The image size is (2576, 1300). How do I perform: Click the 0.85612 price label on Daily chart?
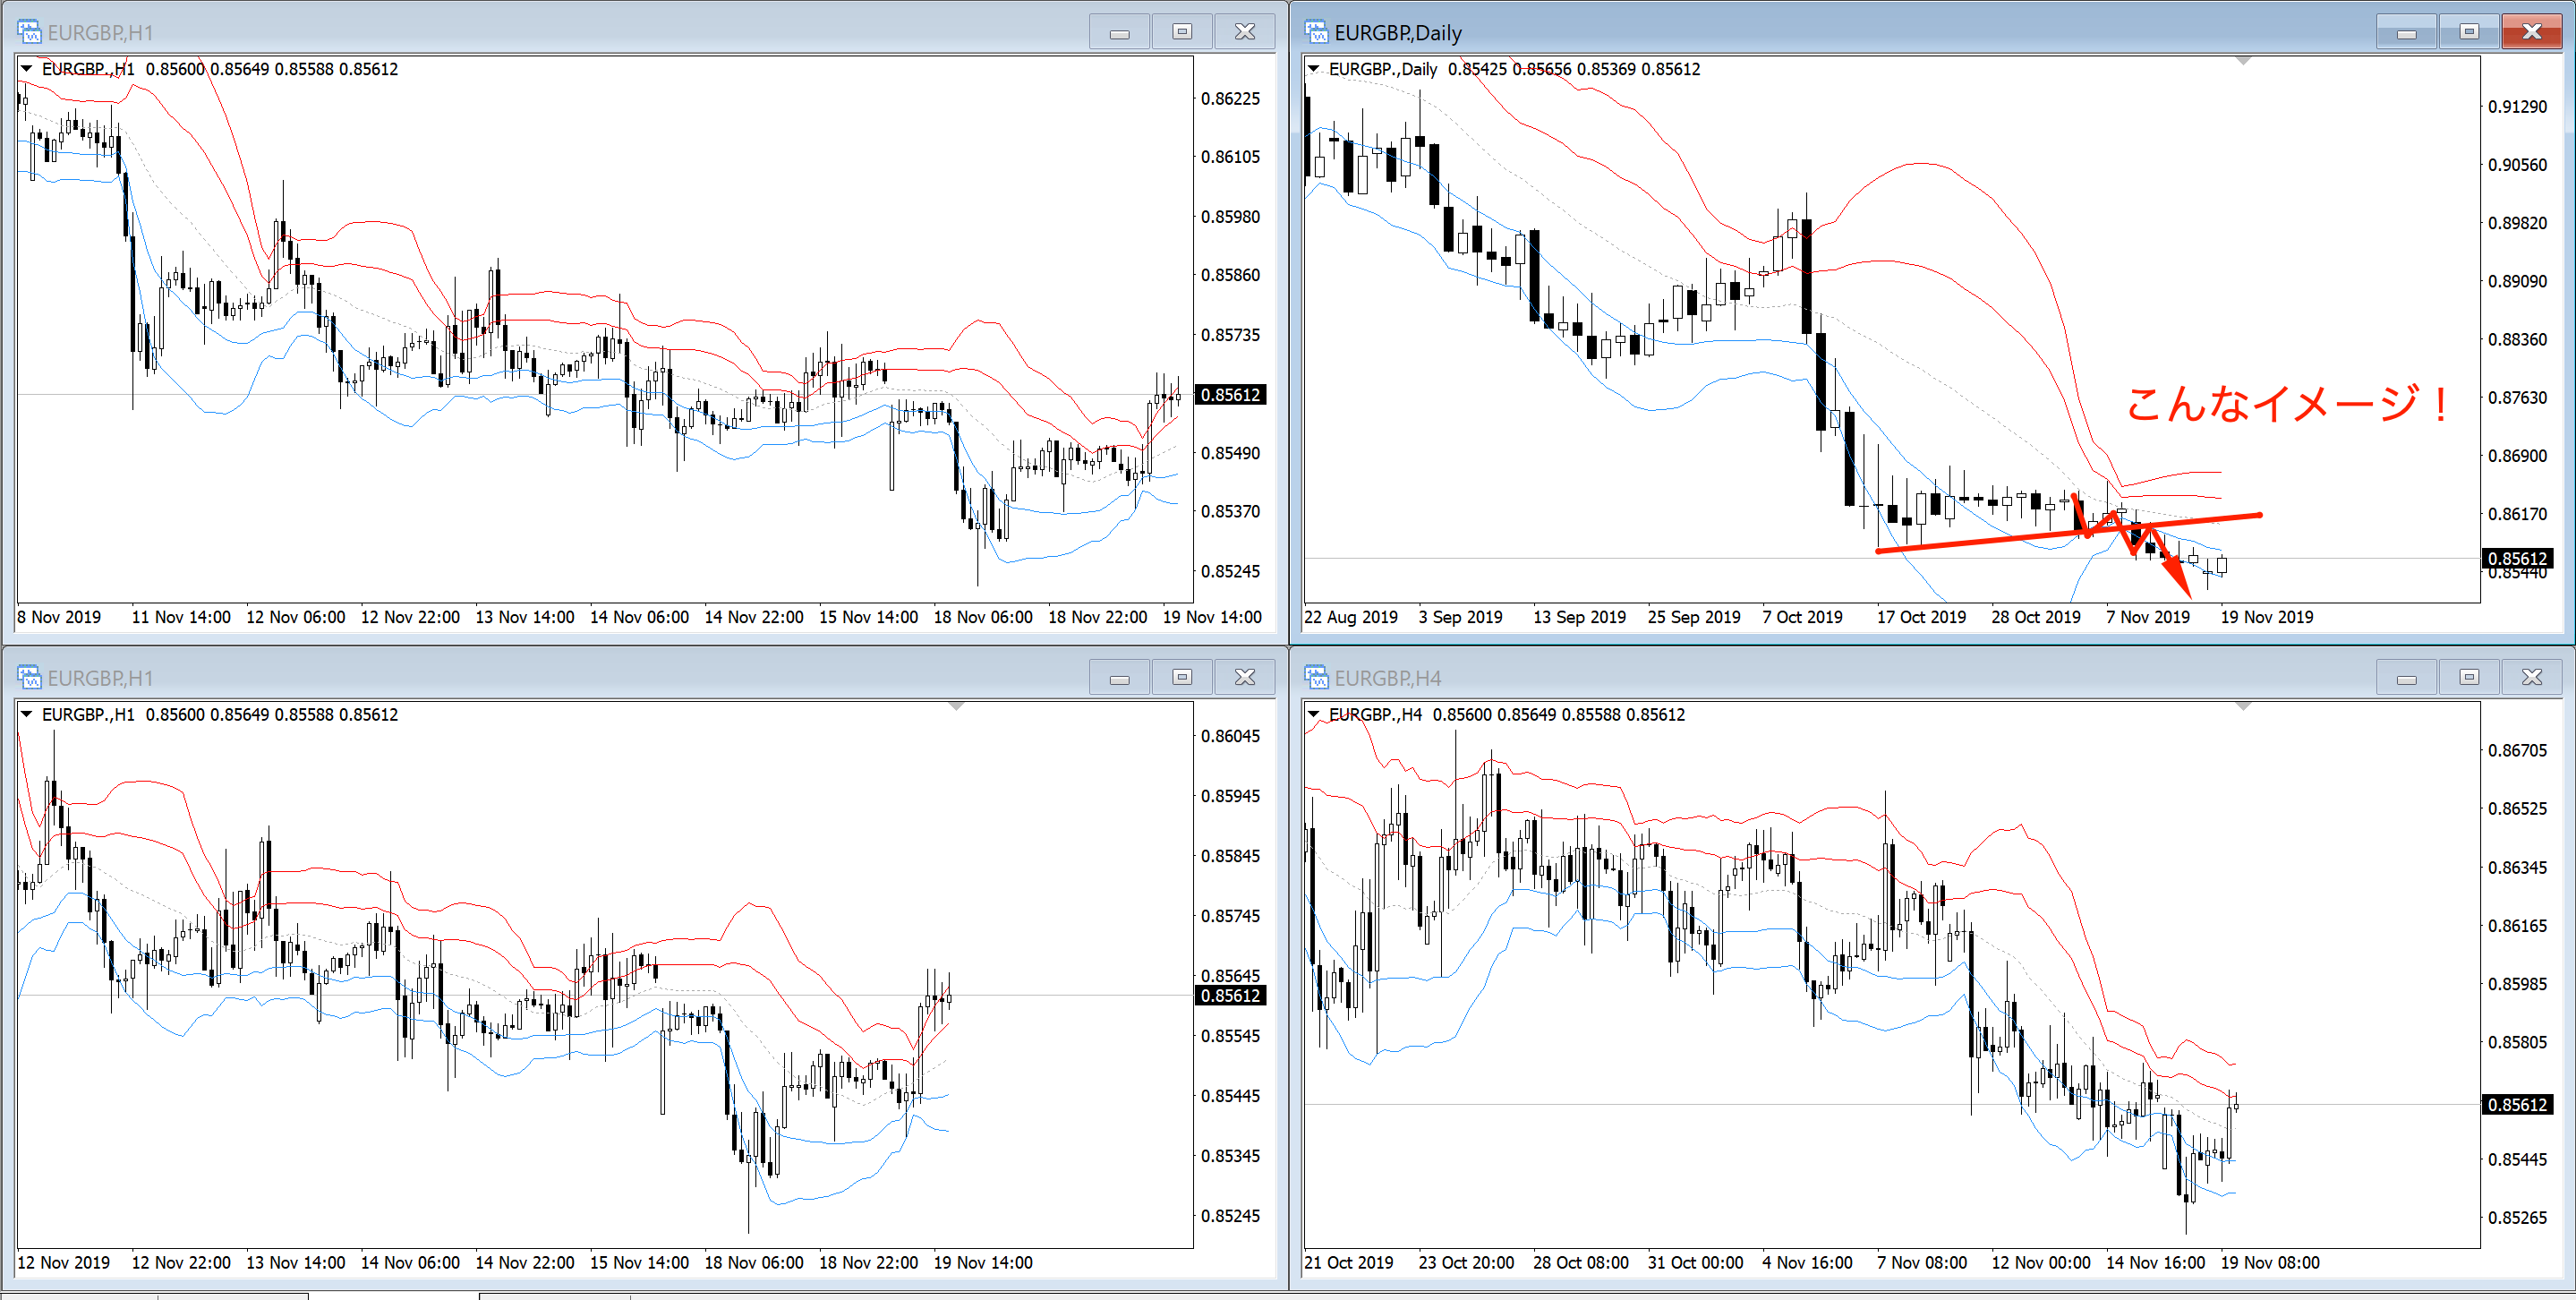(2517, 558)
